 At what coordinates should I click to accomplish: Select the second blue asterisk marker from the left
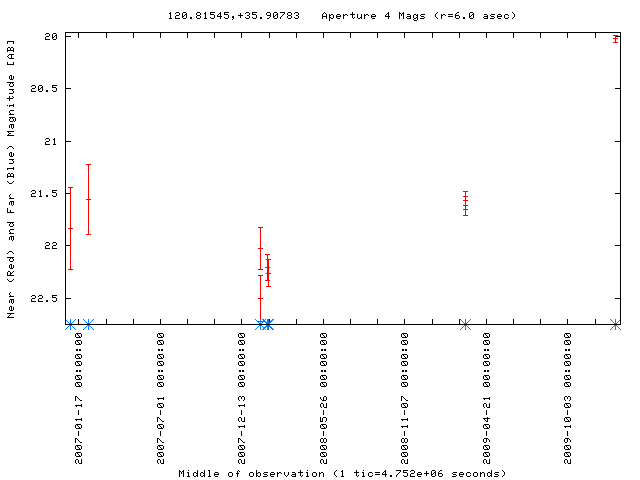tap(89, 325)
